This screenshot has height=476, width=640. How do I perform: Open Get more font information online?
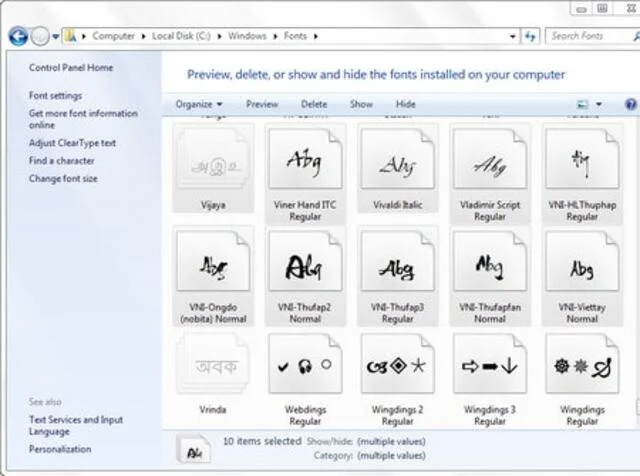[83, 119]
